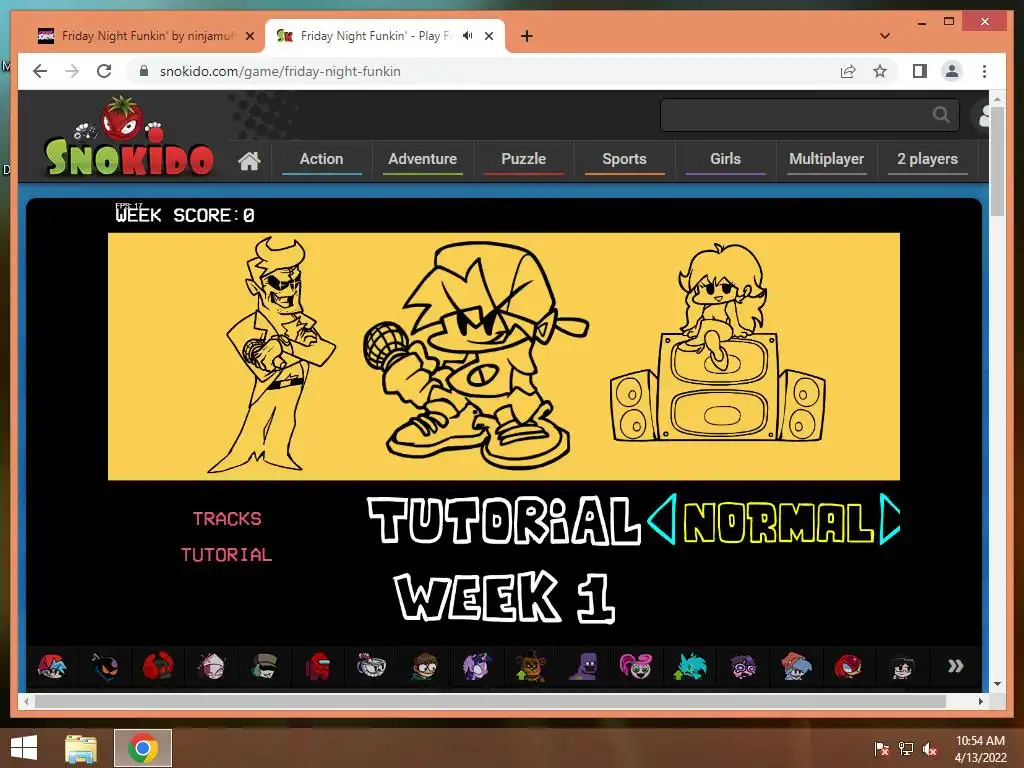Screen dimensions: 1024x768
Task: Open the pink-haired clown girl icon
Action: tap(636, 667)
